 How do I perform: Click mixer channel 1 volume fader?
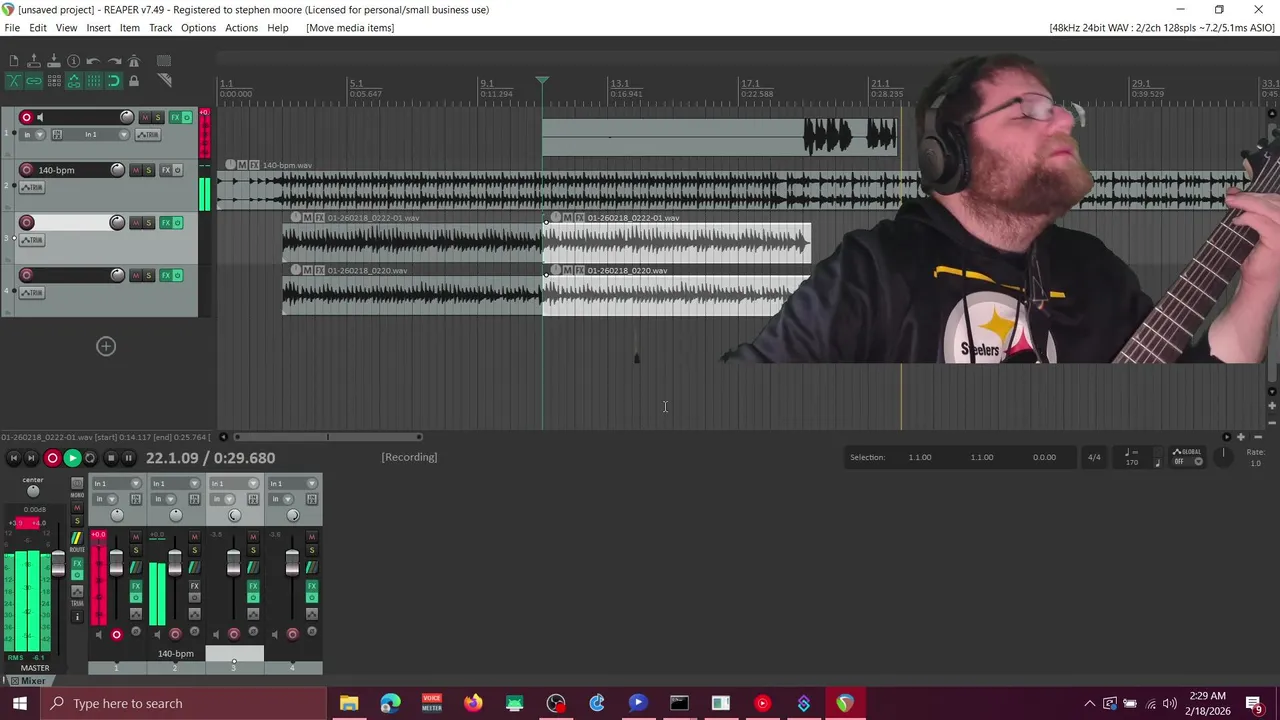pyautogui.click(x=116, y=563)
